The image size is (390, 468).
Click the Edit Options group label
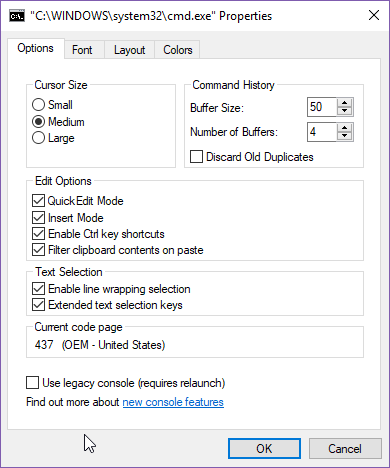(x=63, y=181)
